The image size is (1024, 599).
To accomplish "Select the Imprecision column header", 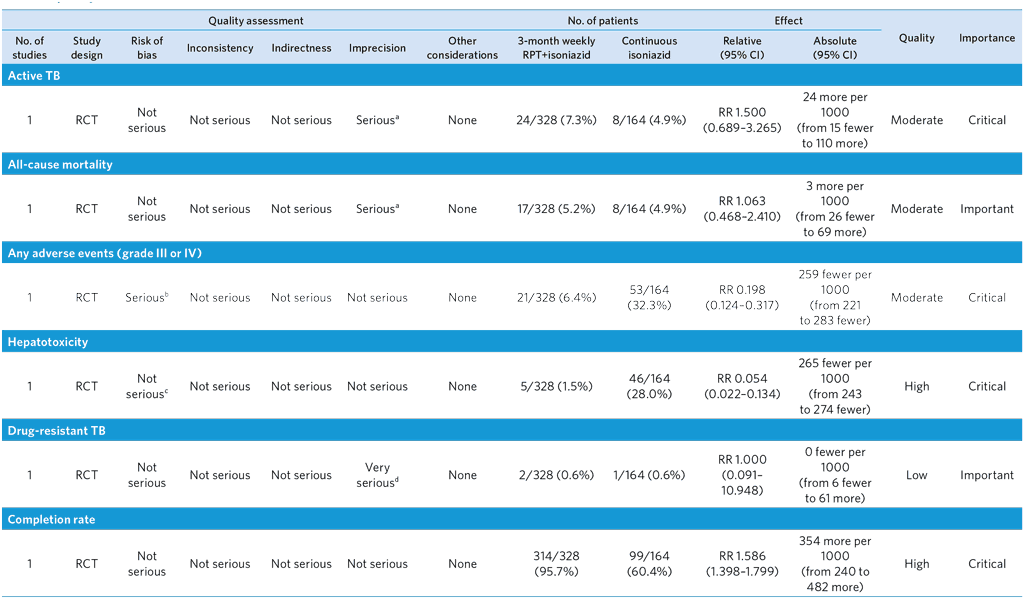I will [x=377, y=47].
